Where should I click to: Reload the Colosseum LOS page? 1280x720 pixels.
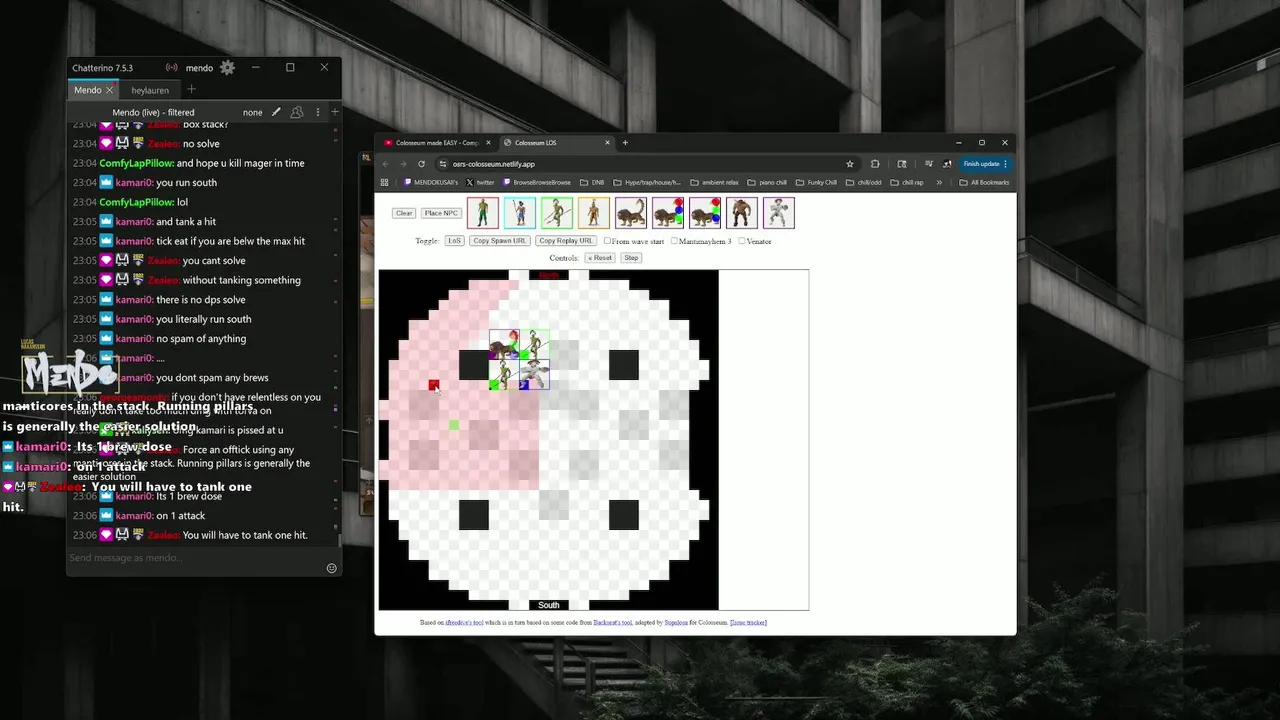coord(421,164)
